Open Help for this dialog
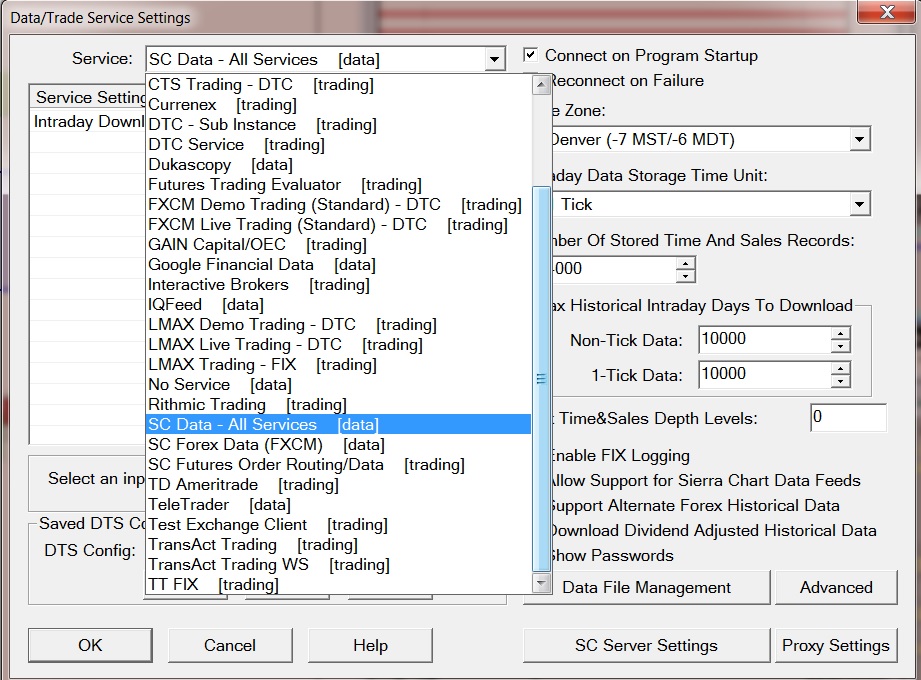This screenshot has height=680, width=921. tap(370, 645)
